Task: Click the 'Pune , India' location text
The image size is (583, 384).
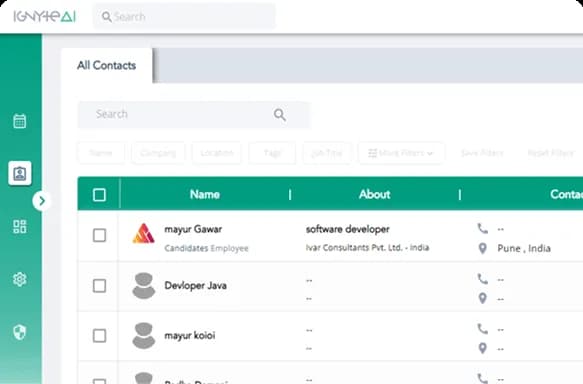Action: point(524,248)
